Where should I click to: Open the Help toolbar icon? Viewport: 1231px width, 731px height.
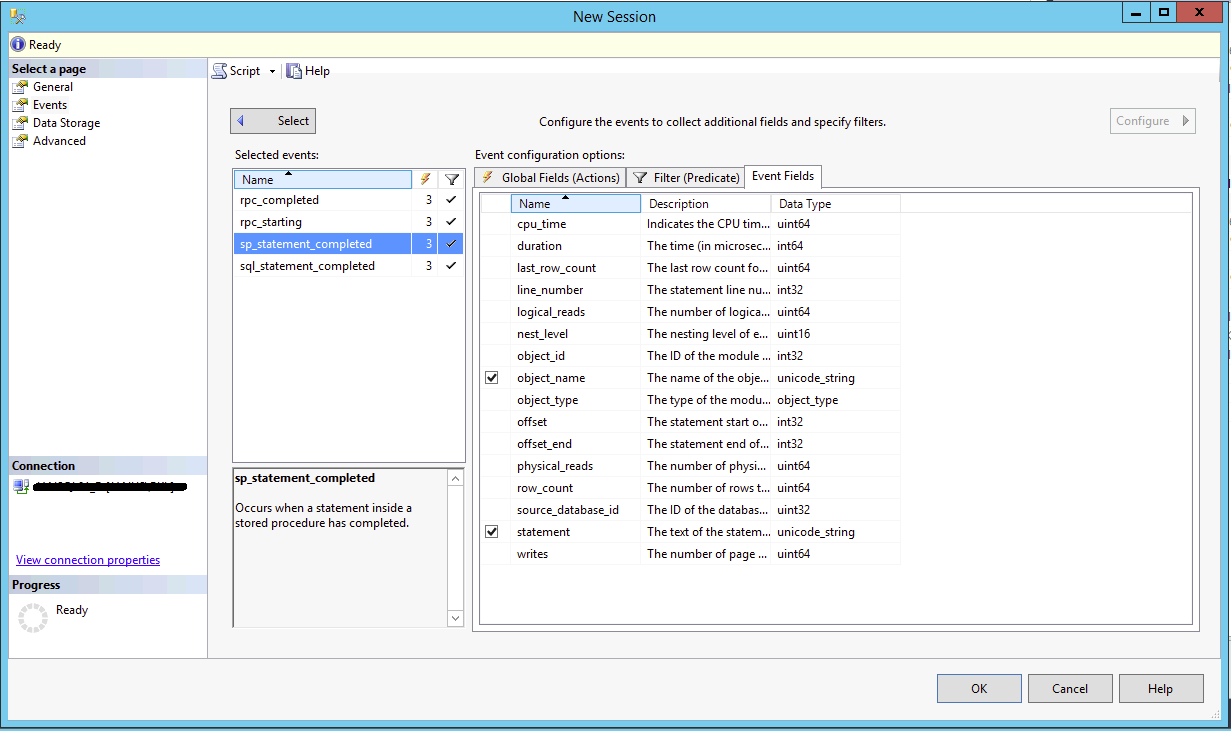click(x=294, y=71)
